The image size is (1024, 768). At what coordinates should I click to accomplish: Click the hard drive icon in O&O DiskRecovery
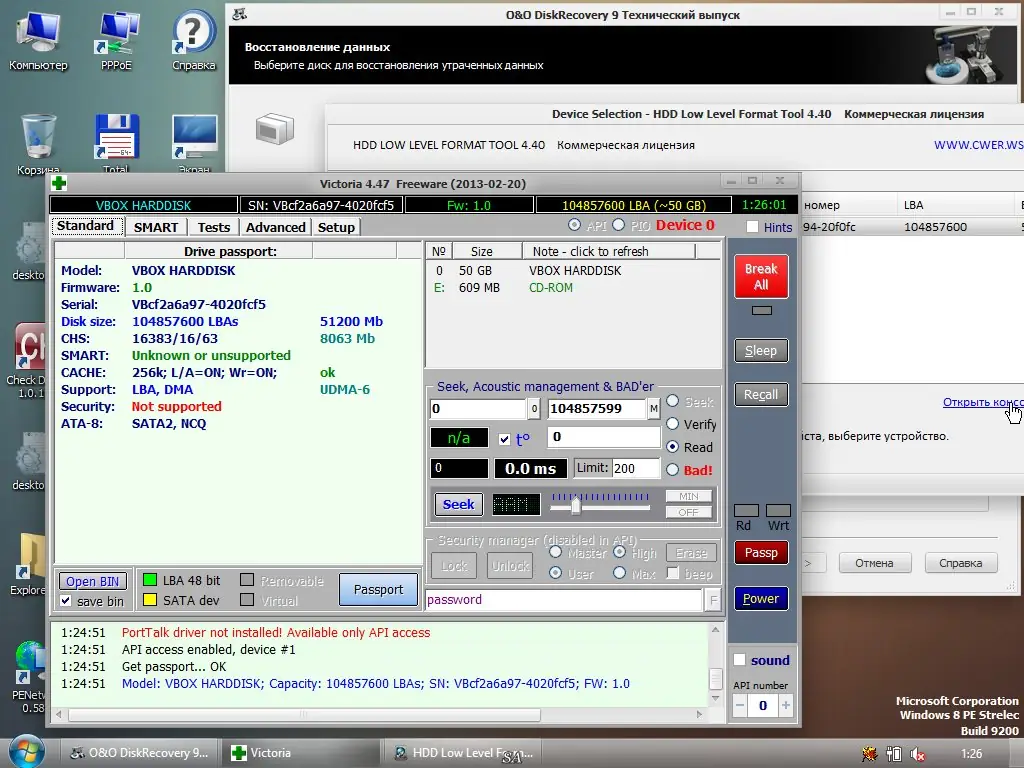[274, 128]
